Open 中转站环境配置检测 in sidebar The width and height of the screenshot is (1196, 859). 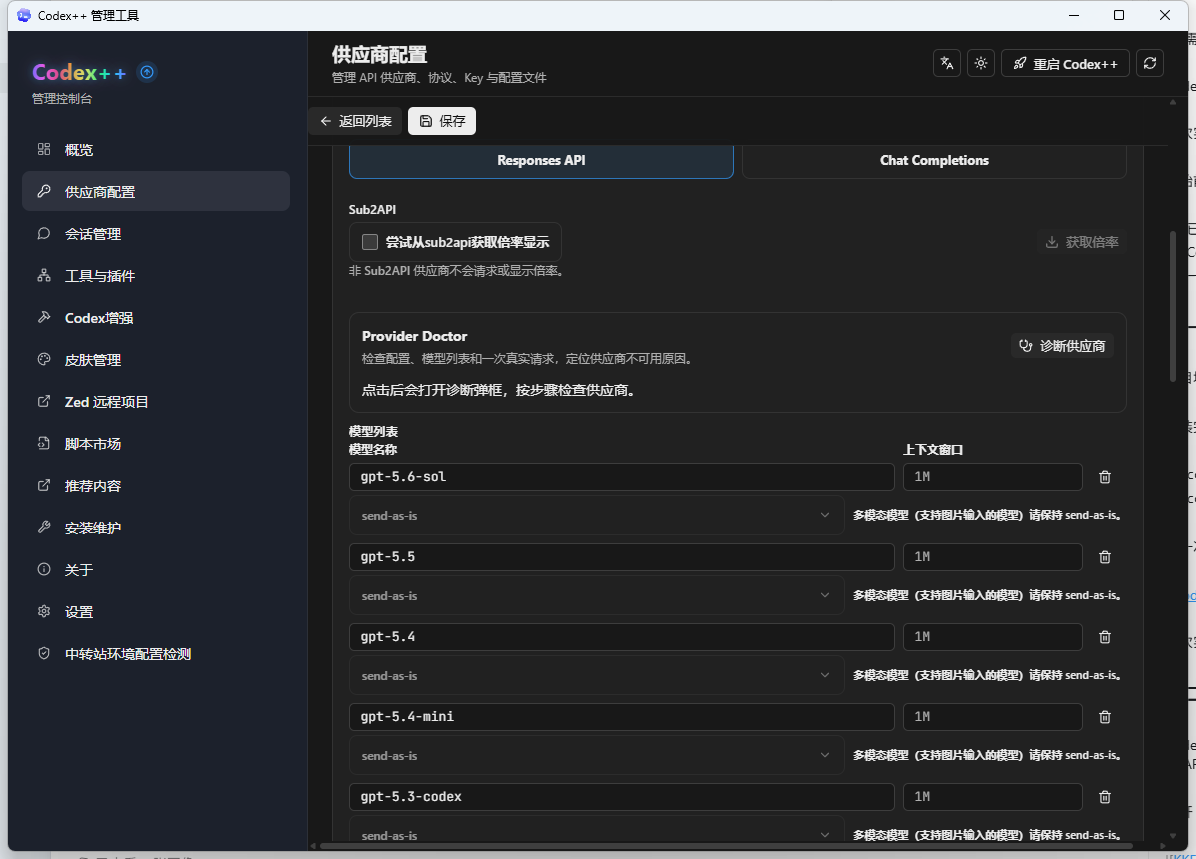coord(156,653)
